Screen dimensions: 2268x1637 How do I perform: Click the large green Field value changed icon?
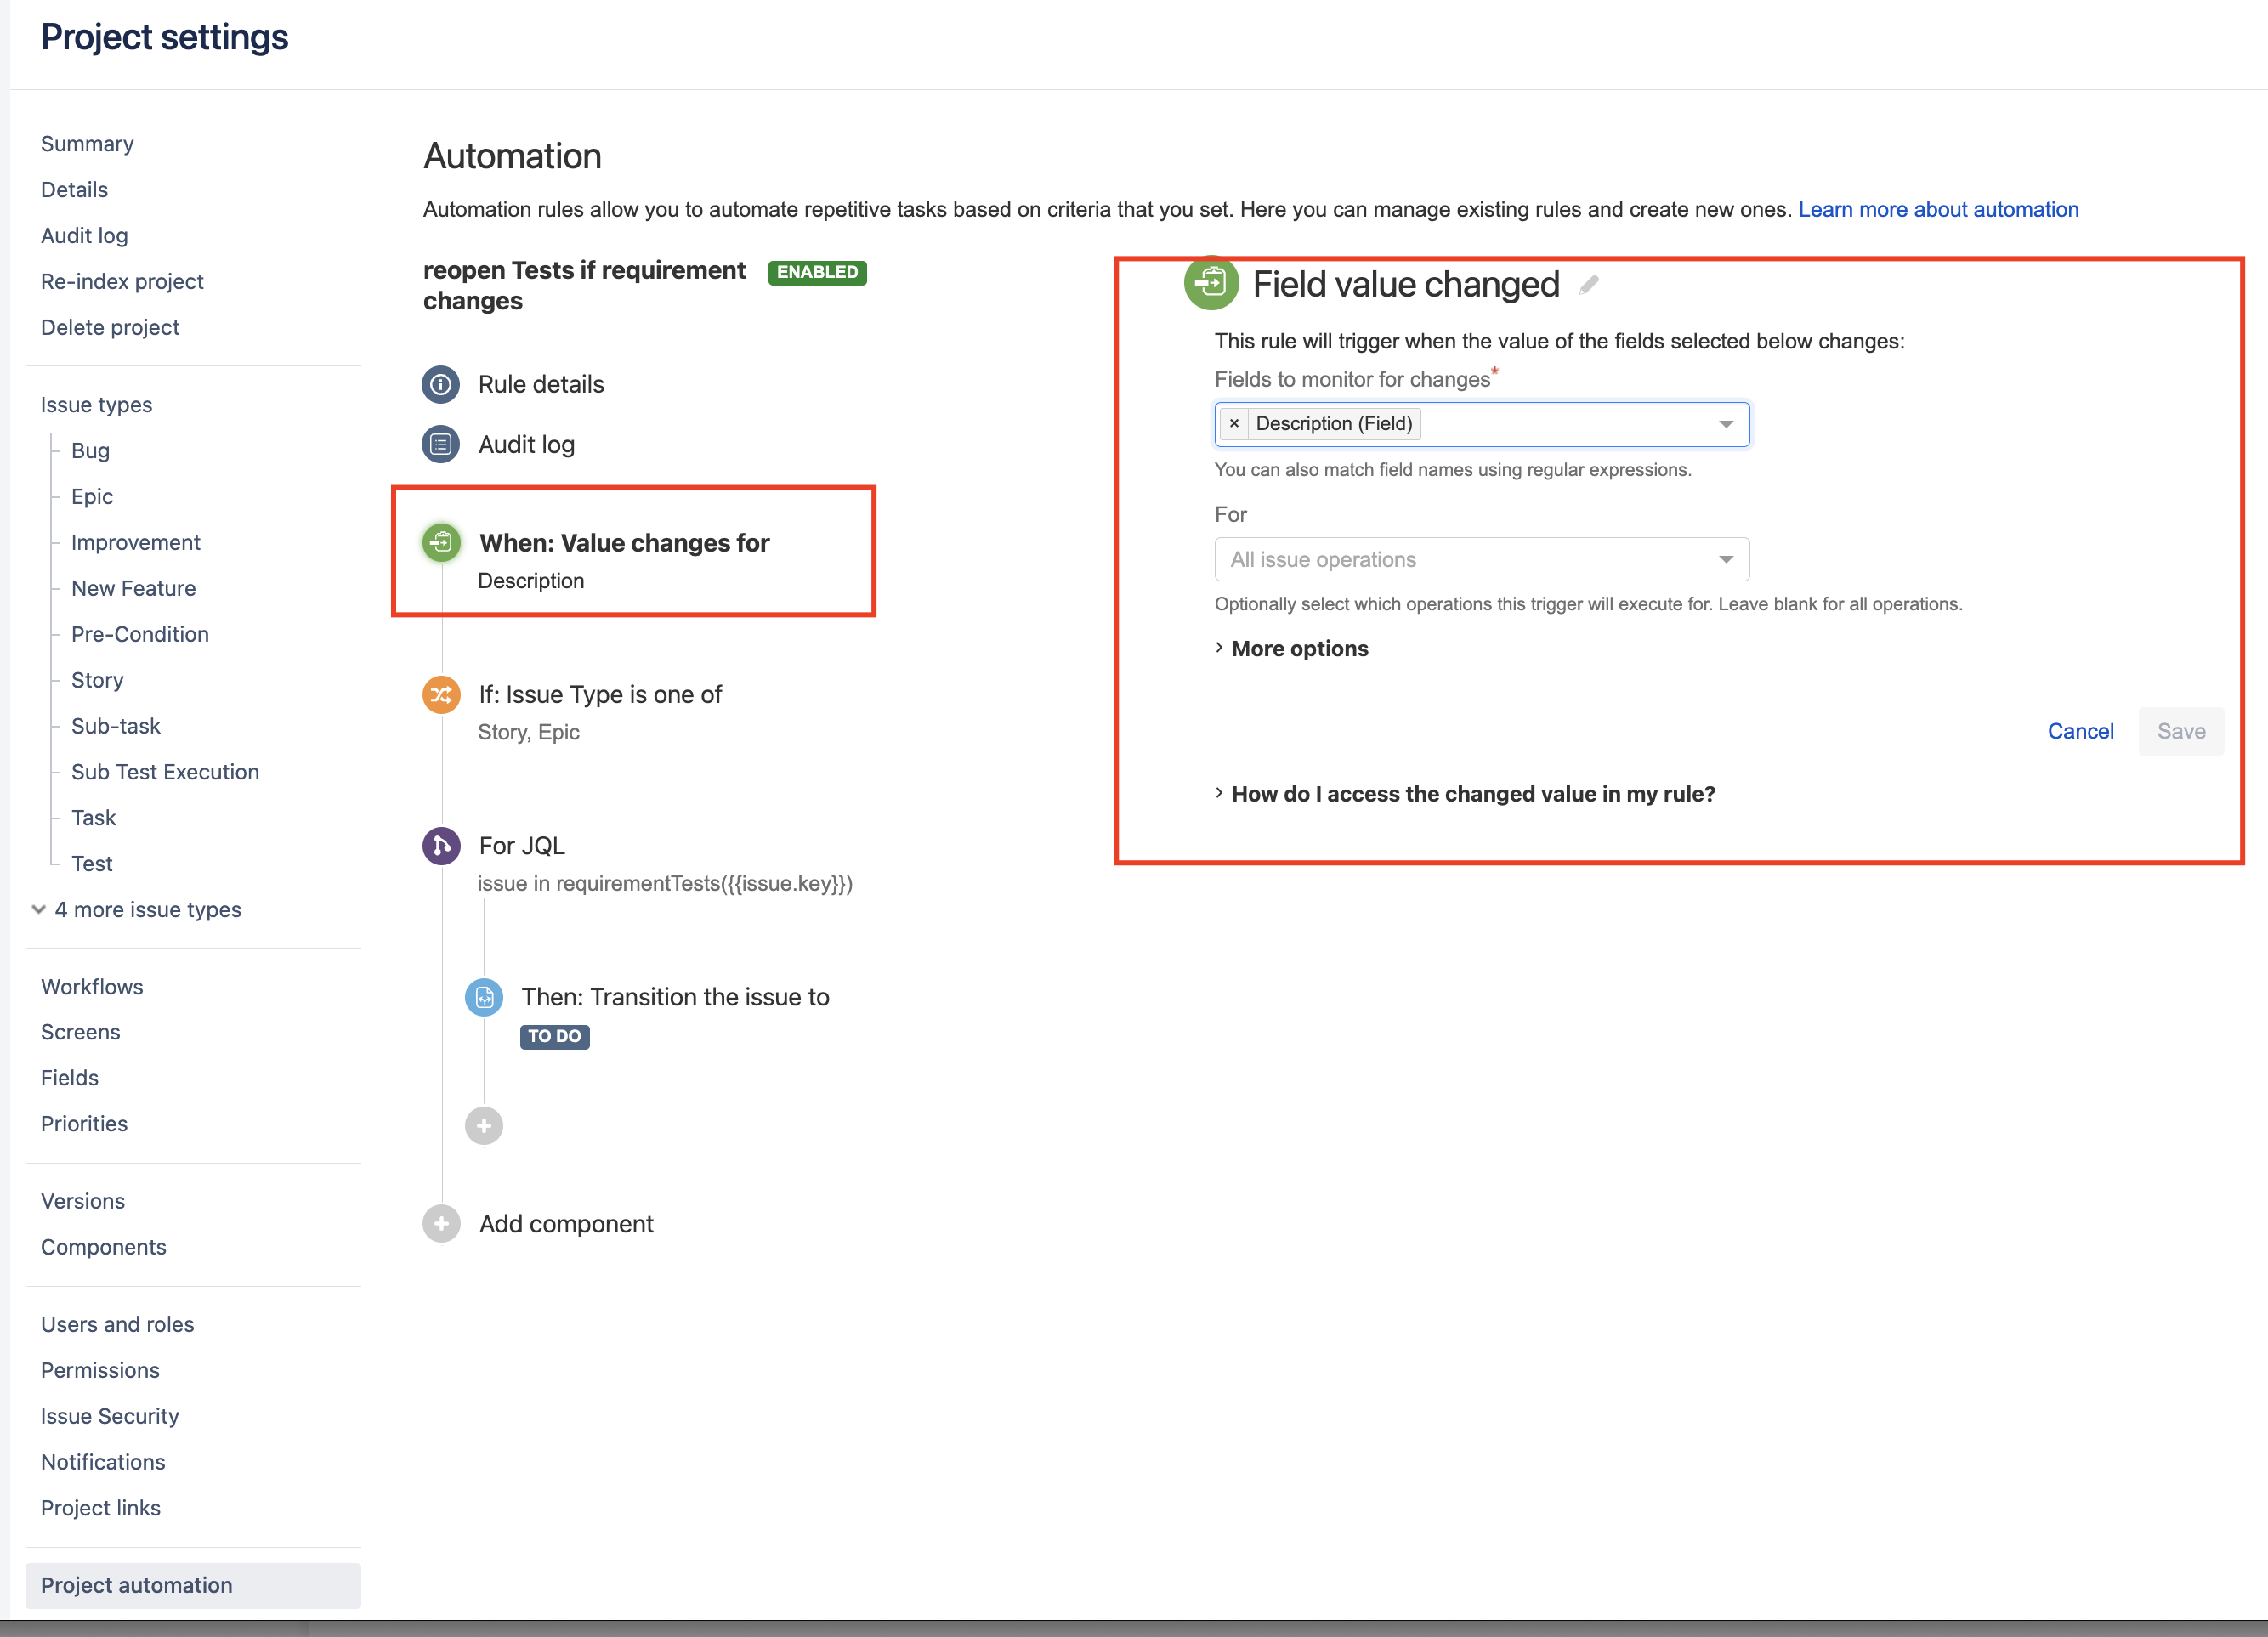coord(1211,283)
